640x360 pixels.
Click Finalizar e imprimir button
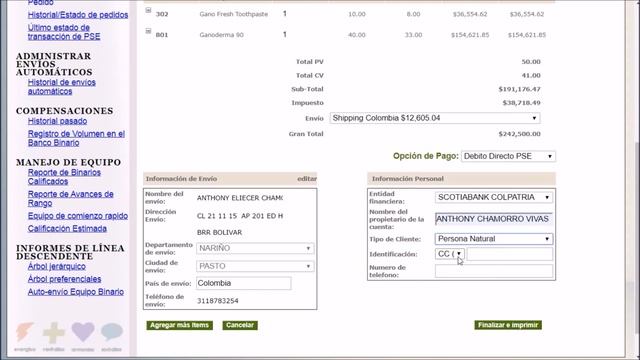(x=508, y=325)
